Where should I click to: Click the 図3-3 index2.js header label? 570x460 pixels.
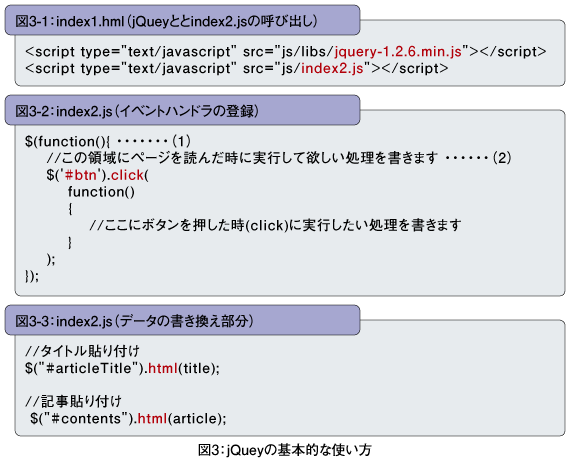pos(135,321)
